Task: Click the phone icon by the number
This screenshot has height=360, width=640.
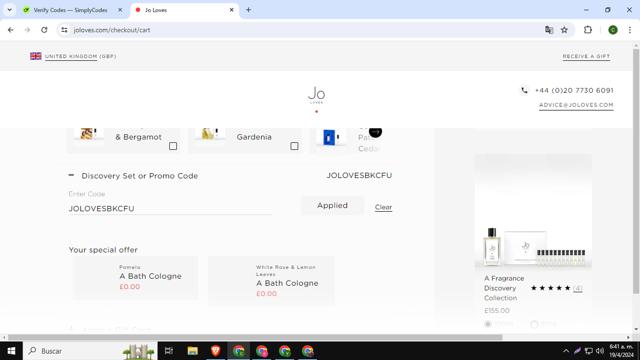Action: (x=524, y=90)
